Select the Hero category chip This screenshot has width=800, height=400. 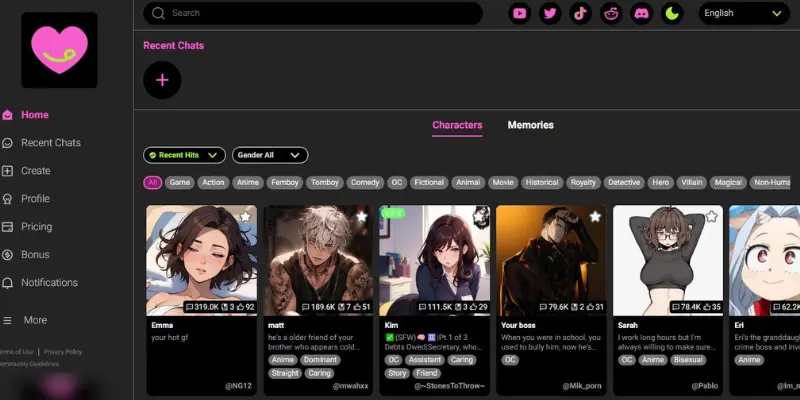point(661,183)
